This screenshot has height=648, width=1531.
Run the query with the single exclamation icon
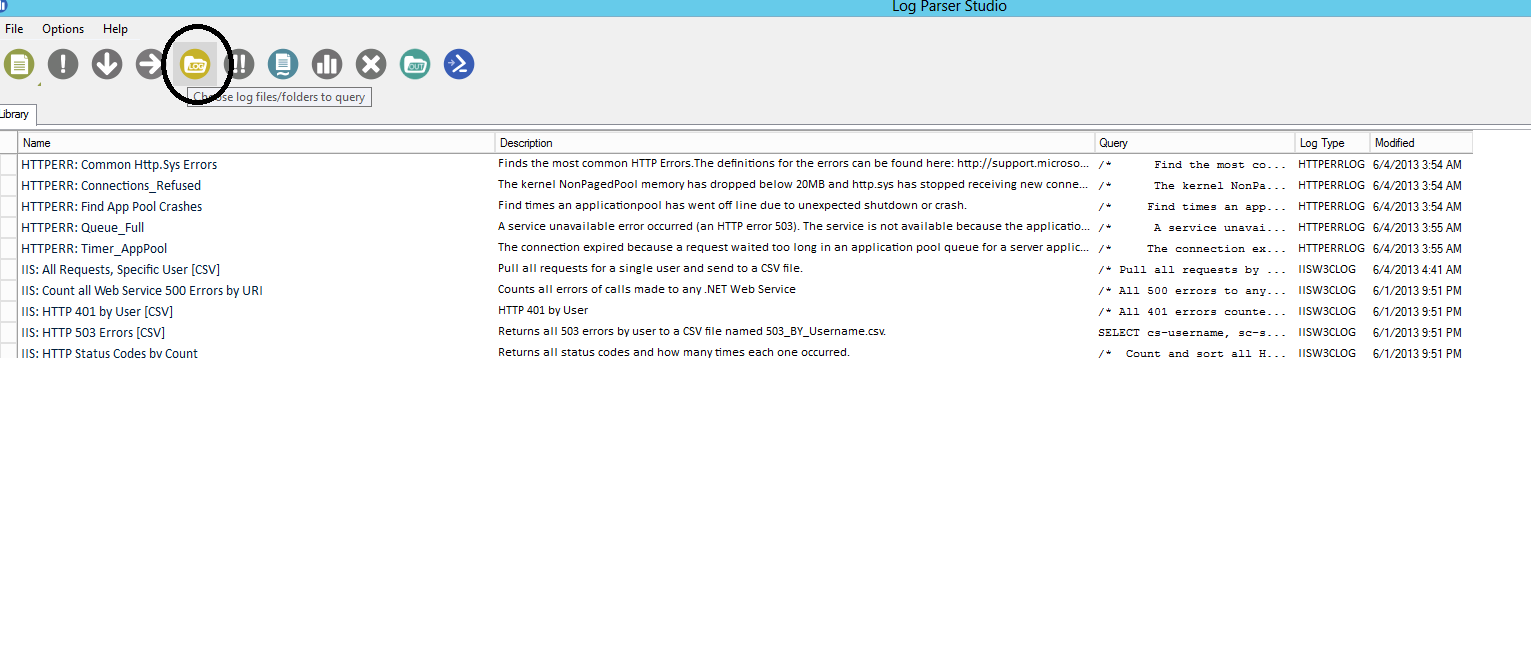click(63, 65)
